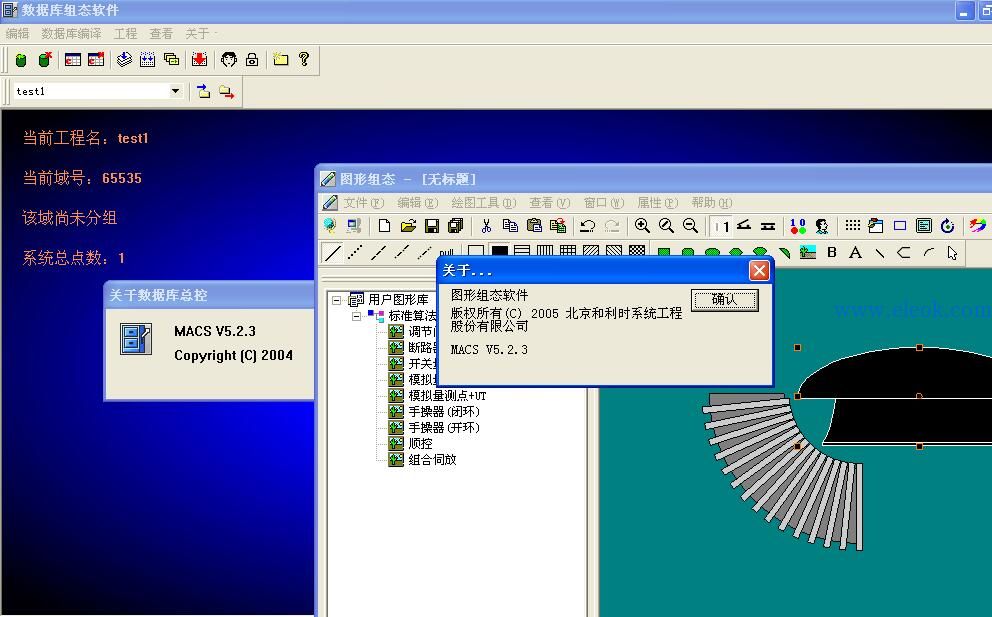Close the 关于 dialog with red X
Screen dimensions: 992x617
click(x=759, y=271)
